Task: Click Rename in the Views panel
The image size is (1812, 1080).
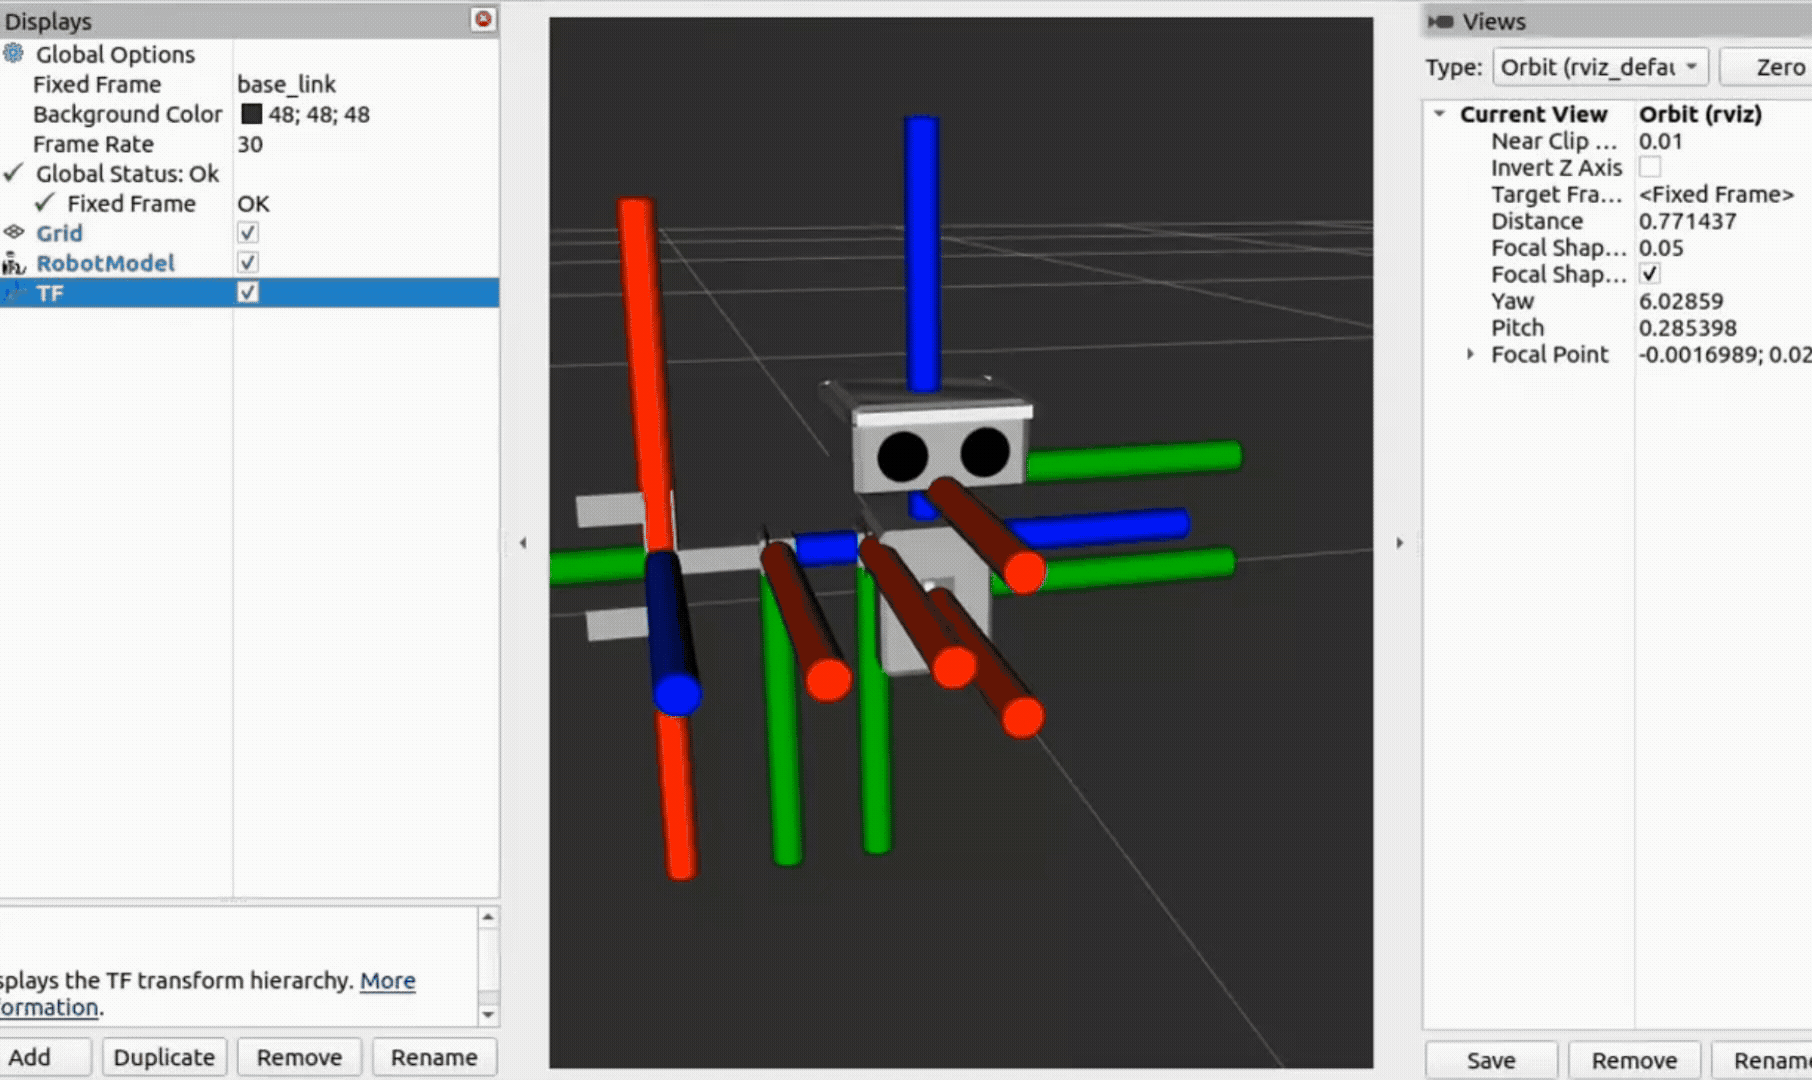Action: [x=1762, y=1060]
